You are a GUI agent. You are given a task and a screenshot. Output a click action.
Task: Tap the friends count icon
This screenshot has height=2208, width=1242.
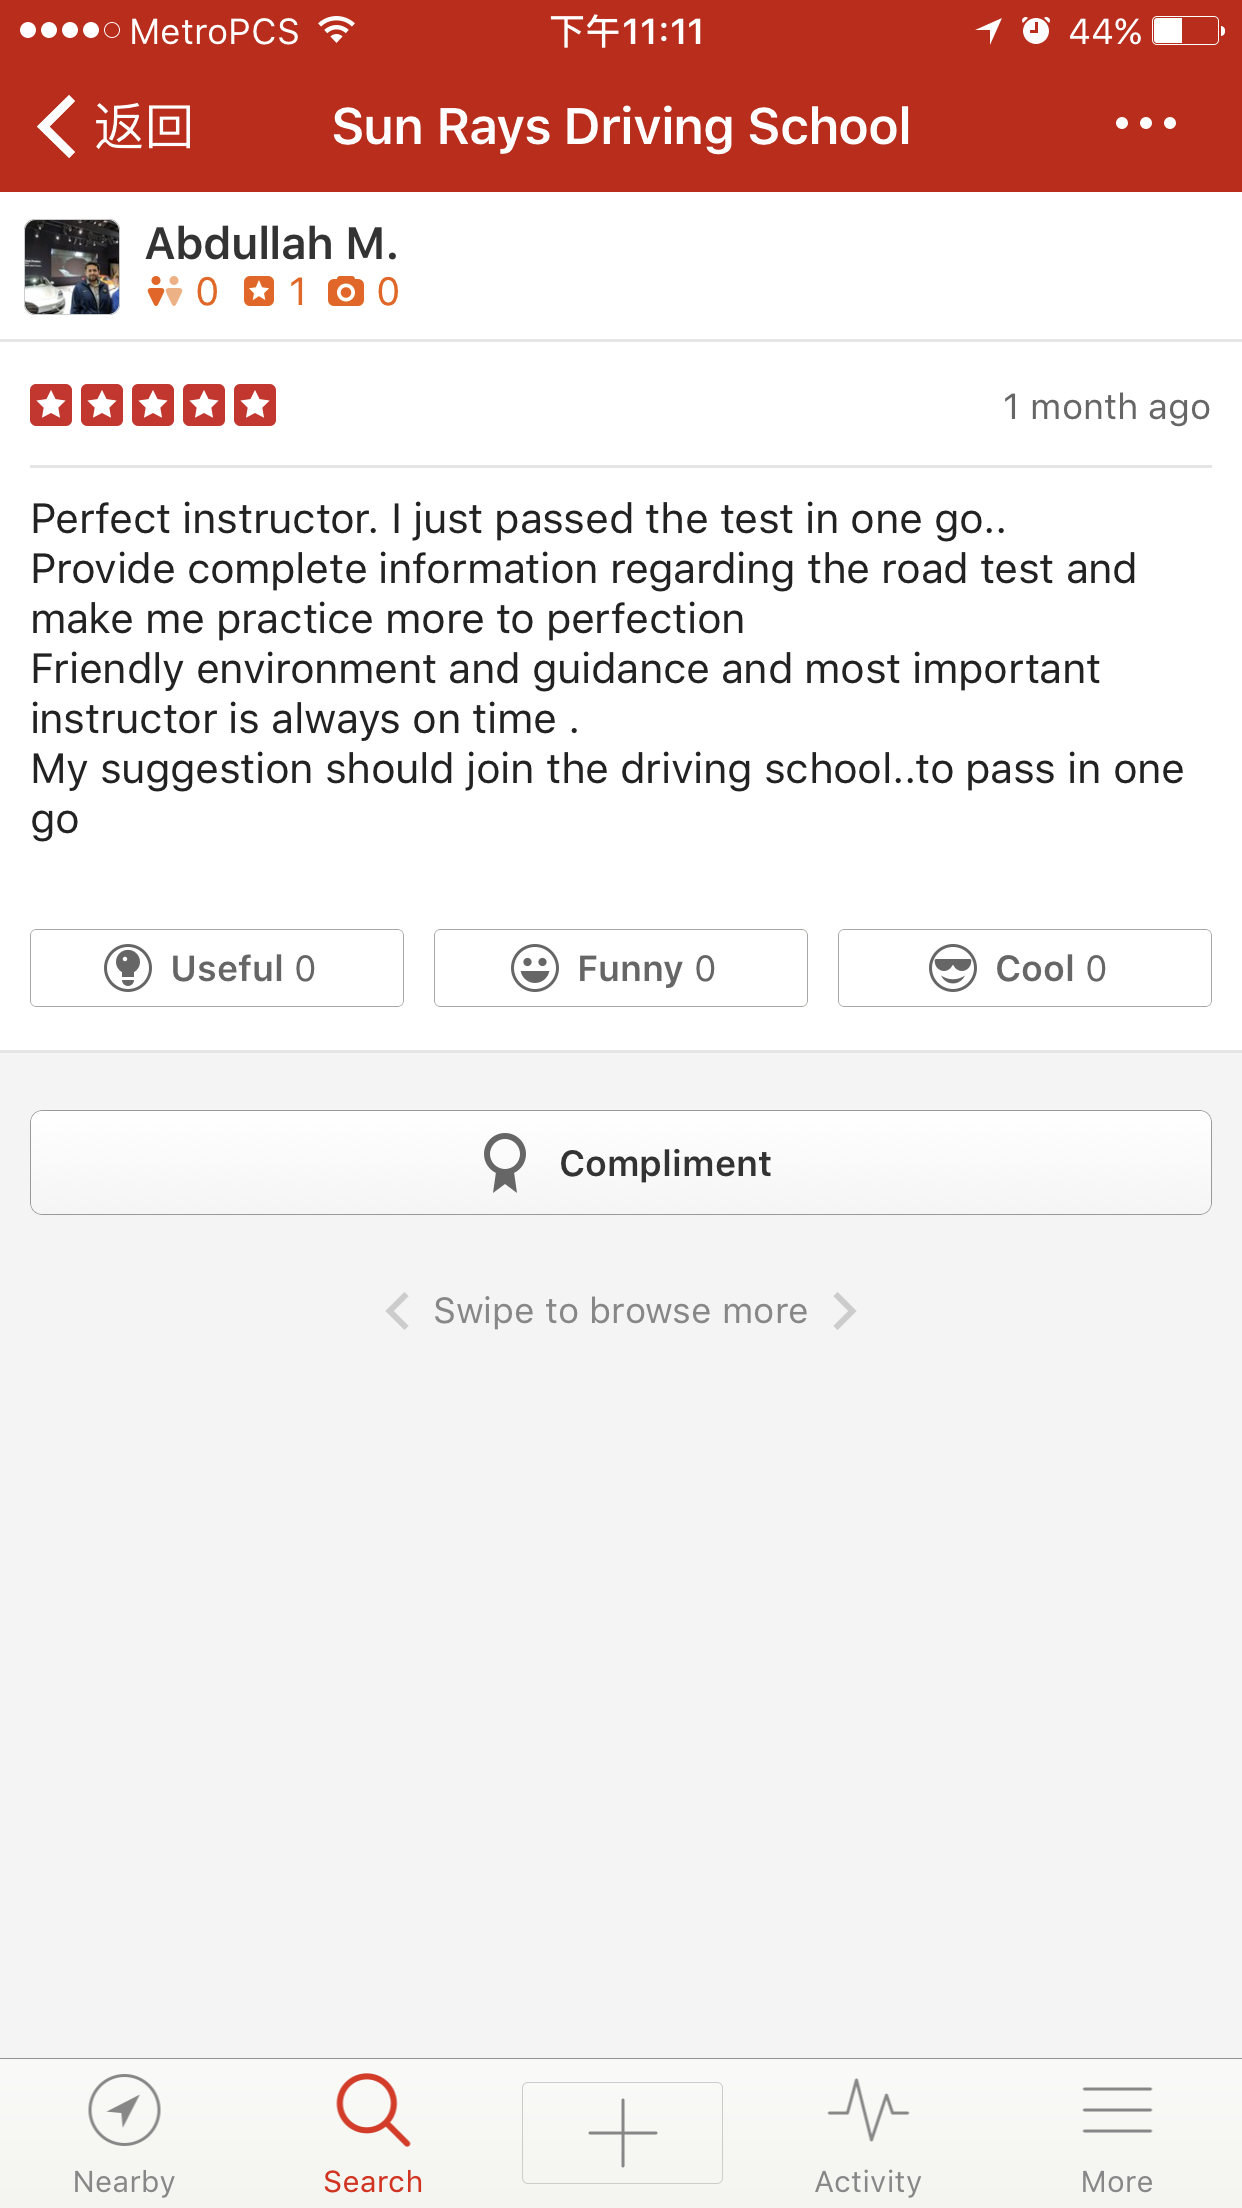(x=165, y=292)
